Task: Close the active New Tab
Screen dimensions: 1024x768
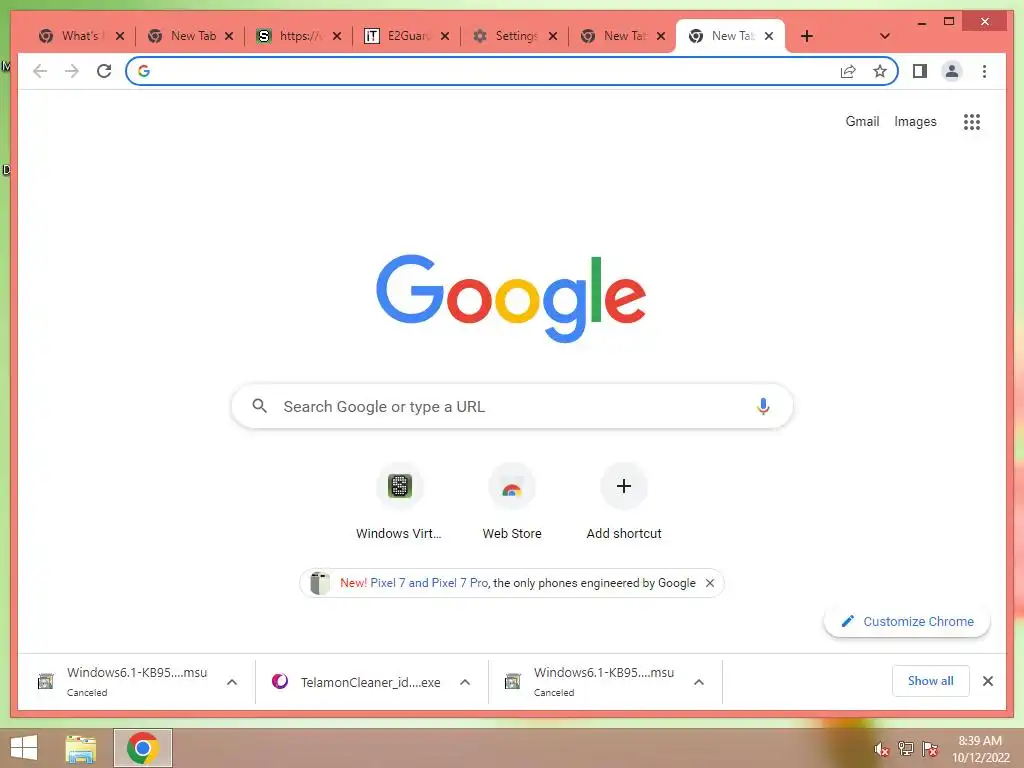Action: [769, 36]
